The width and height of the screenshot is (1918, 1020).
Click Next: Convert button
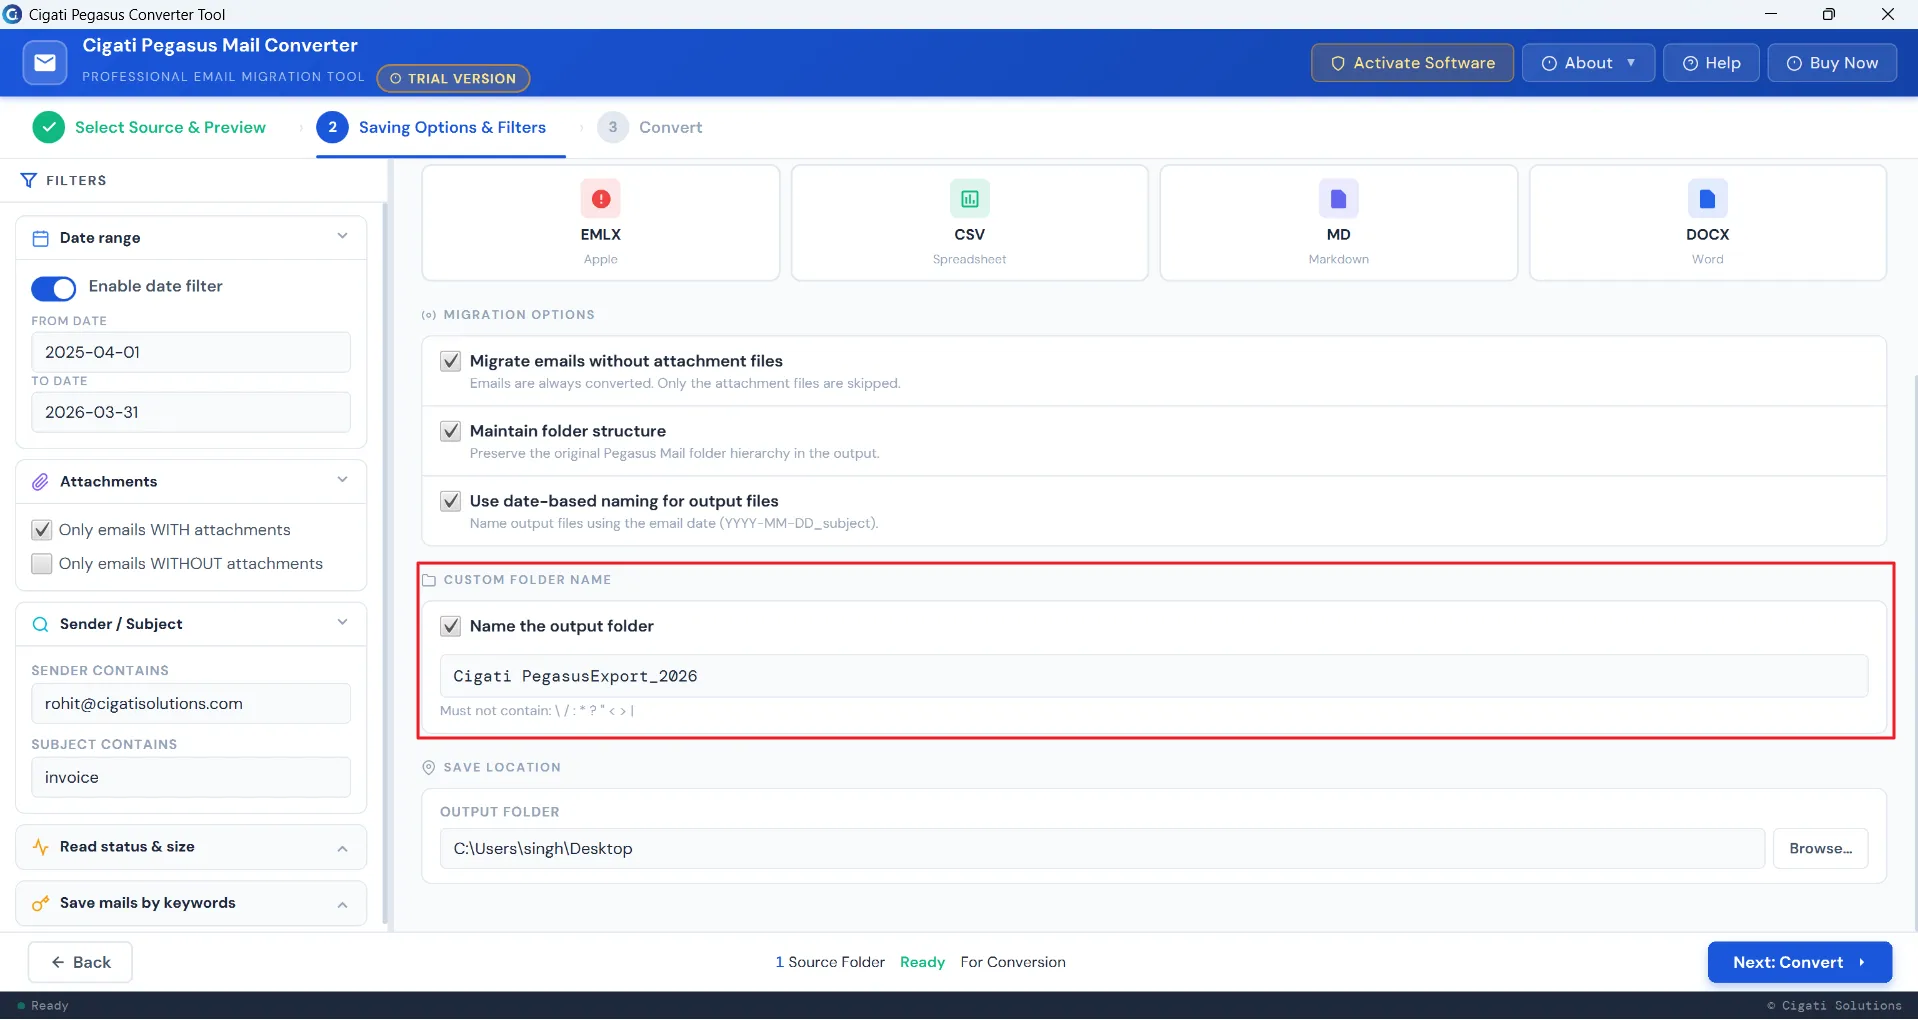pyautogui.click(x=1799, y=962)
